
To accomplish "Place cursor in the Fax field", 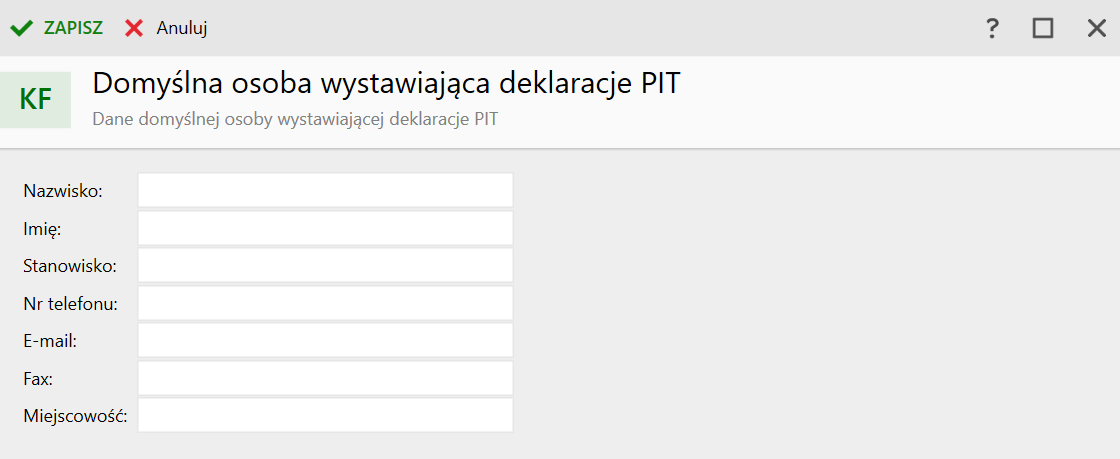I will point(325,378).
